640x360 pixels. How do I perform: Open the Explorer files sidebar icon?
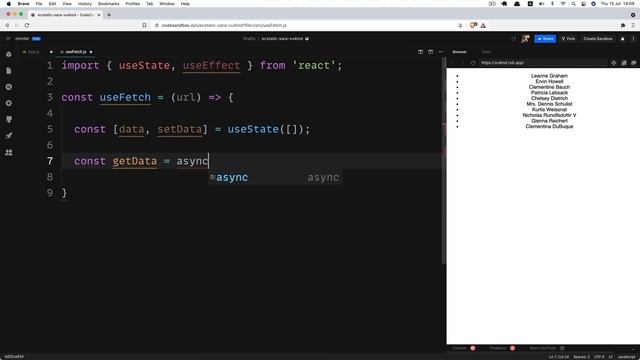[x=9, y=71]
